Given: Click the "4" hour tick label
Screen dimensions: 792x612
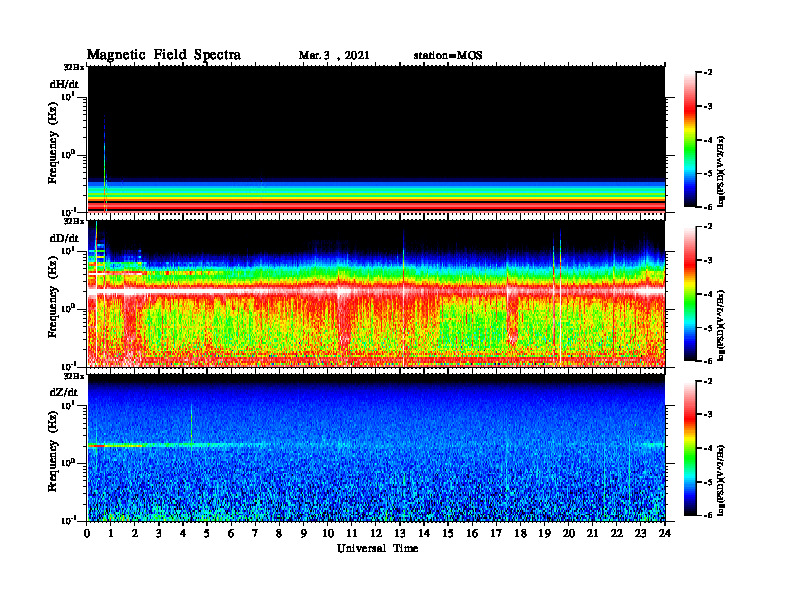Looking at the screenshot, I should [x=183, y=533].
